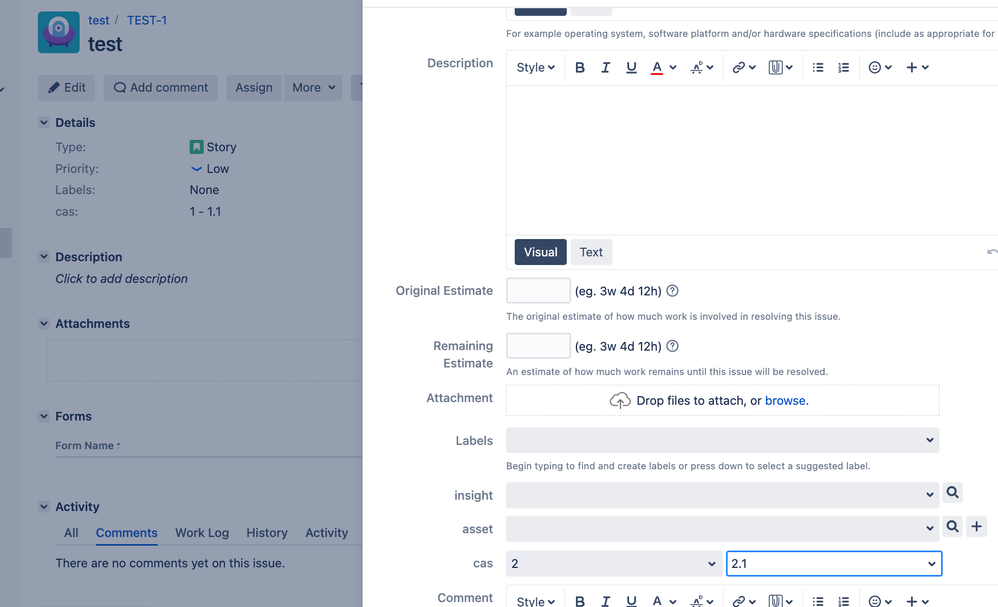Click help icon beside Original Estimate
The height and width of the screenshot is (607, 998).
(672, 291)
